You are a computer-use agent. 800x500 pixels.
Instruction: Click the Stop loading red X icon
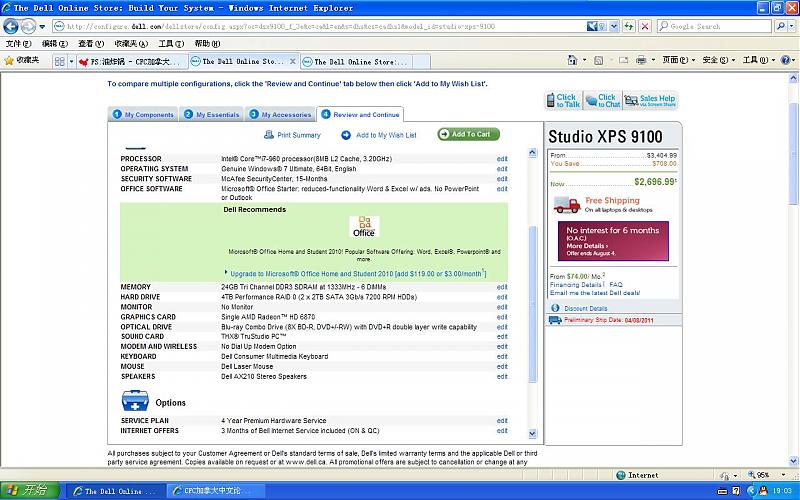point(645,26)
